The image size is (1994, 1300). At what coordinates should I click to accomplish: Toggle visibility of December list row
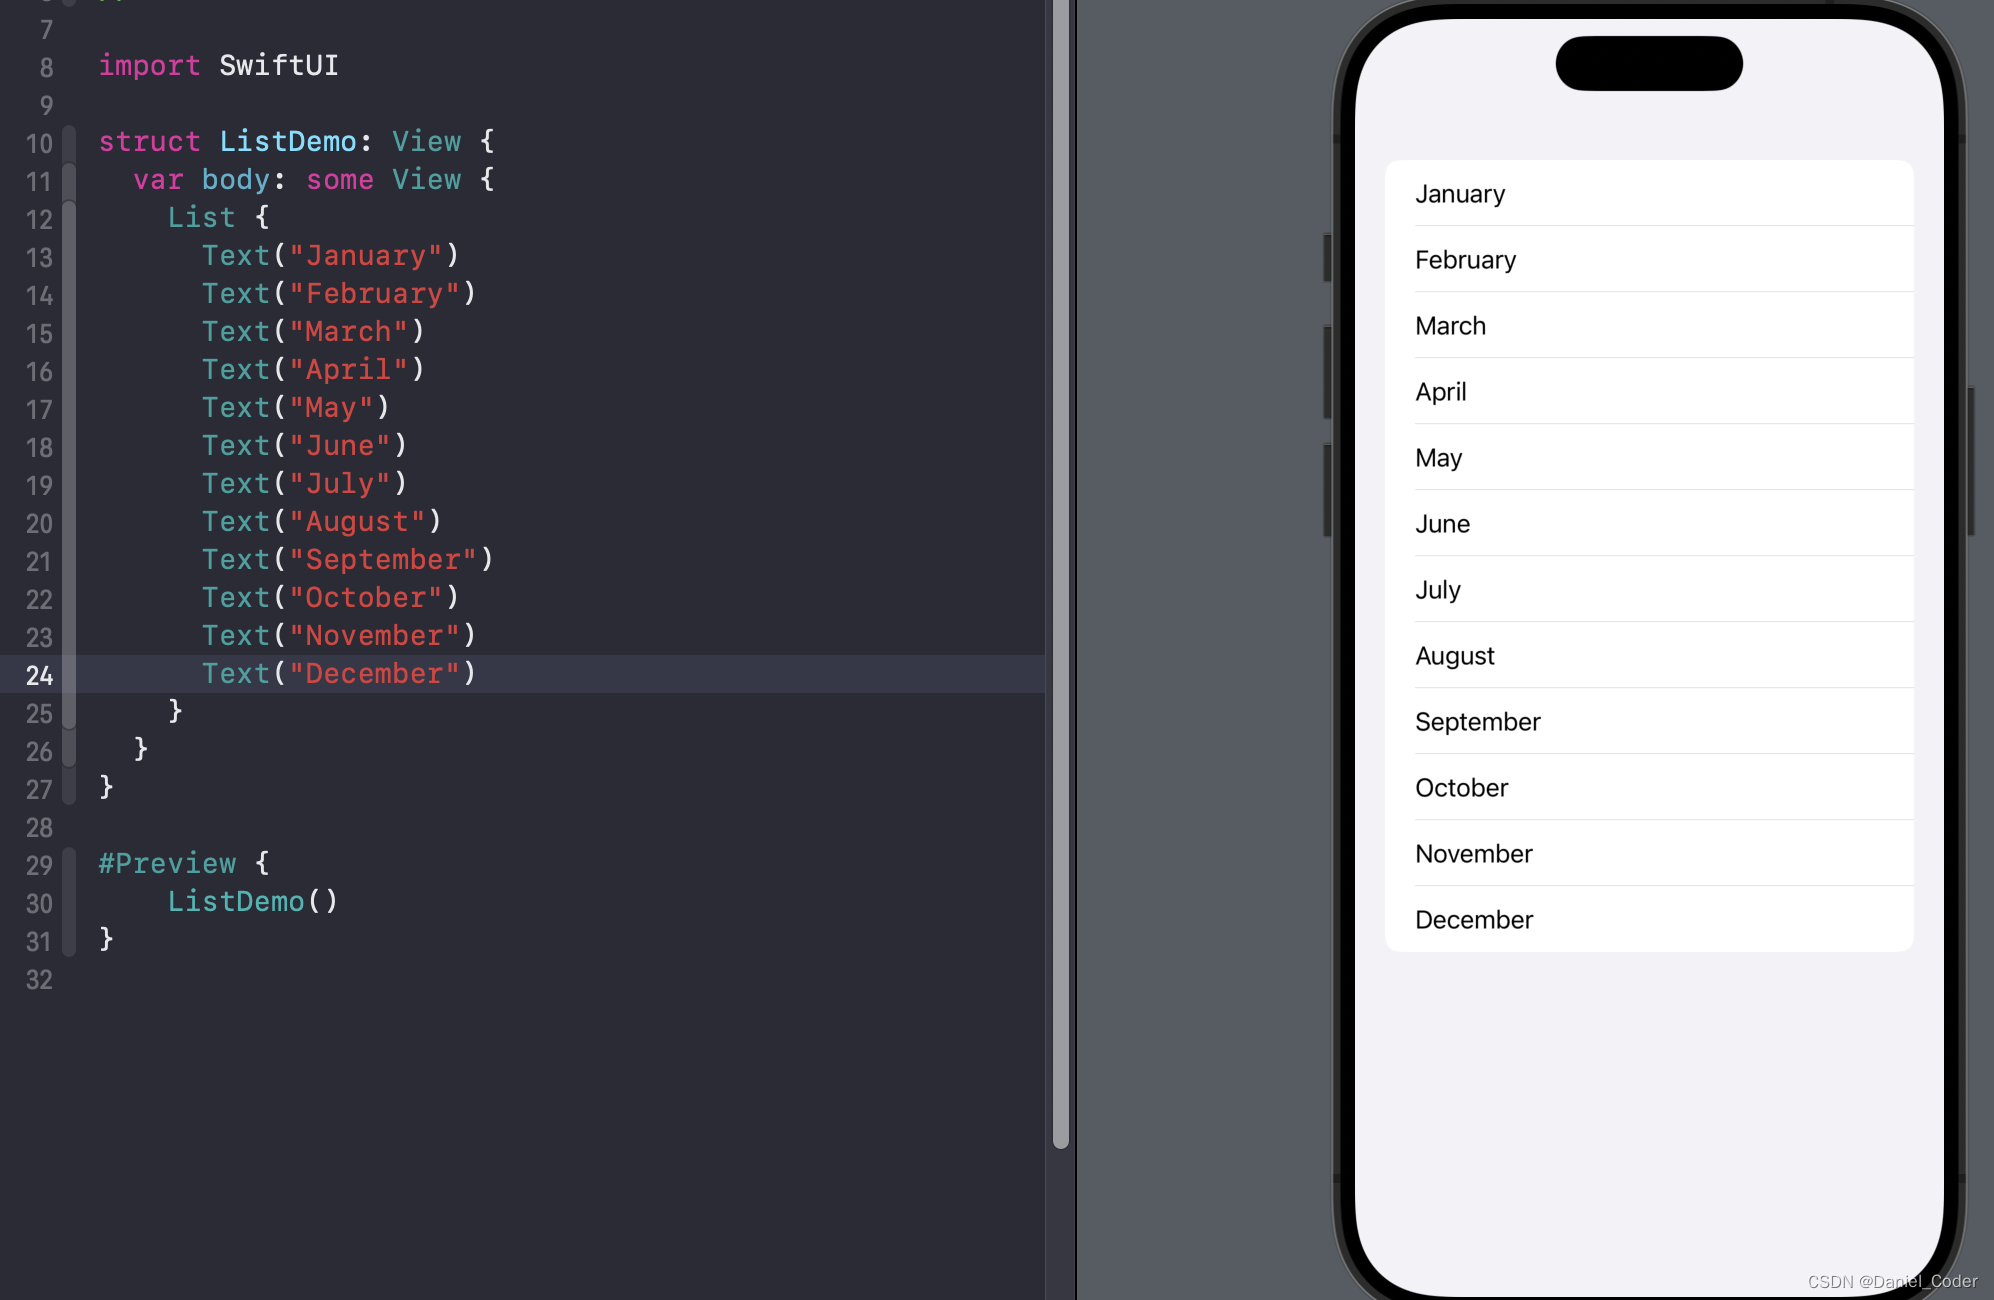(1651, 919)
